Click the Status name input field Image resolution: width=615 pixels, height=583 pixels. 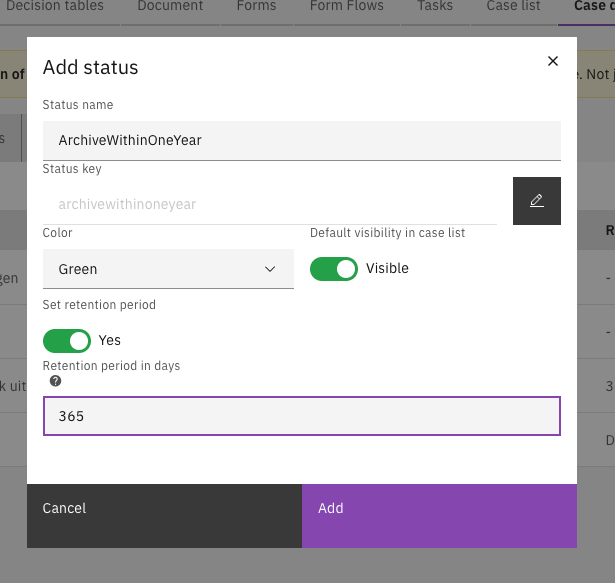coord(301,141)
